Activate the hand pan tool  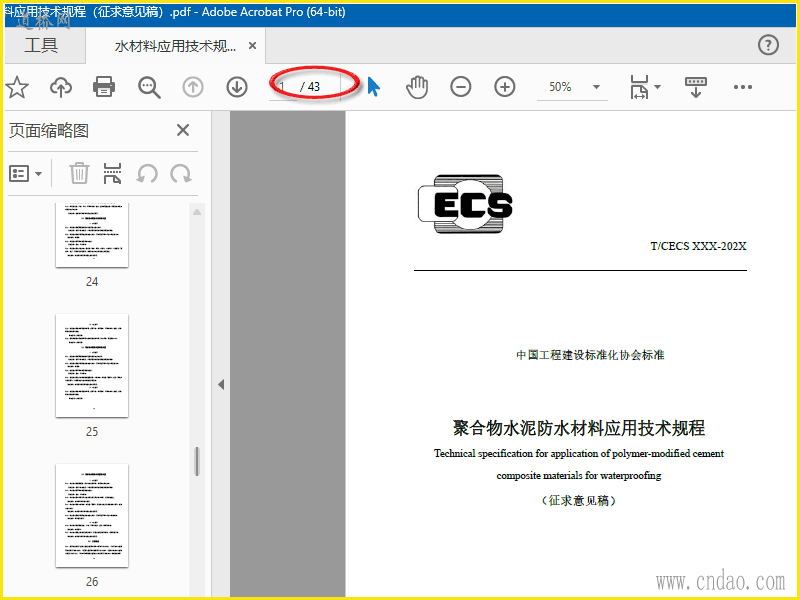point(417,87)
